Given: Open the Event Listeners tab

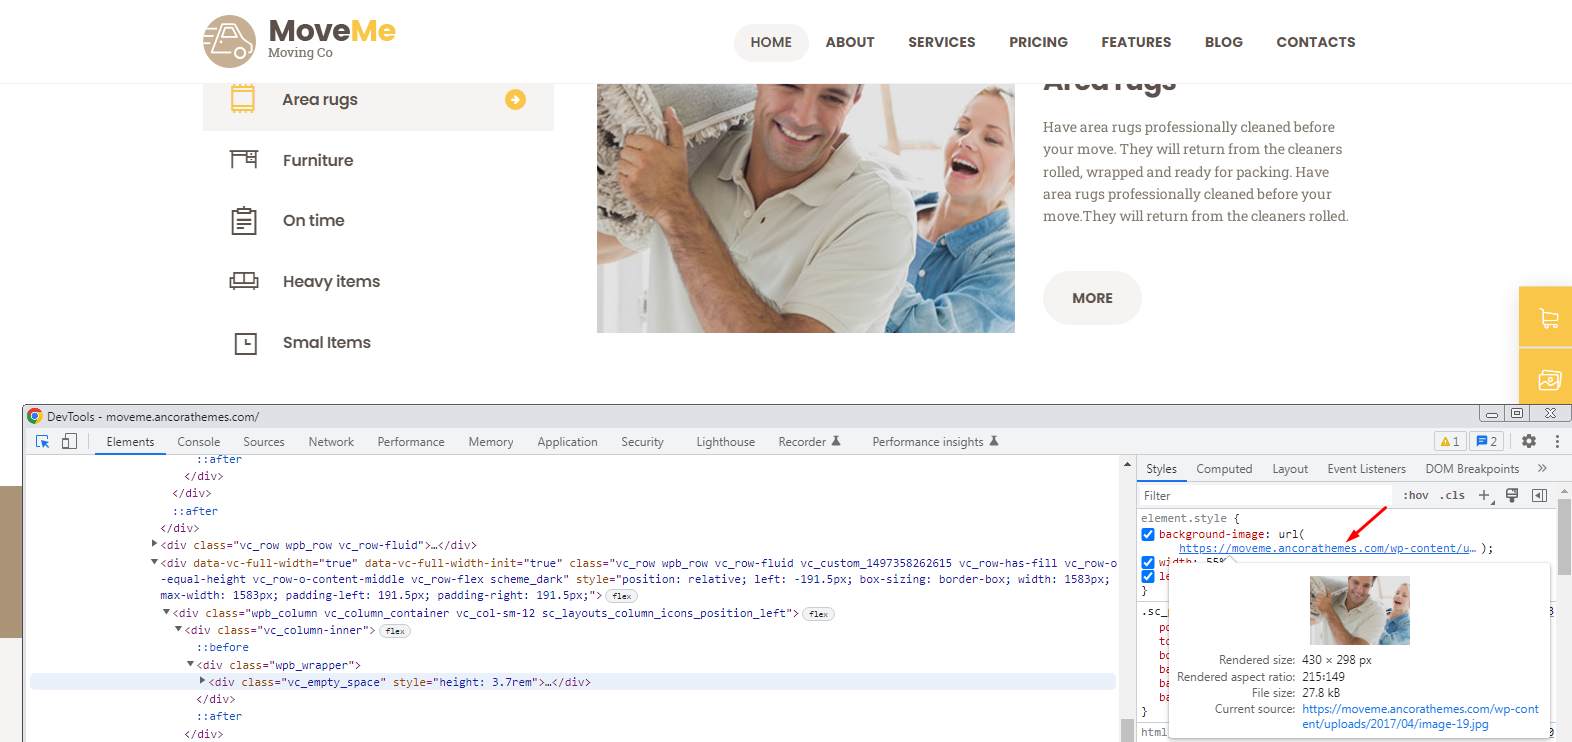Looking at the screenshot, I should [x=1366, y=468].
